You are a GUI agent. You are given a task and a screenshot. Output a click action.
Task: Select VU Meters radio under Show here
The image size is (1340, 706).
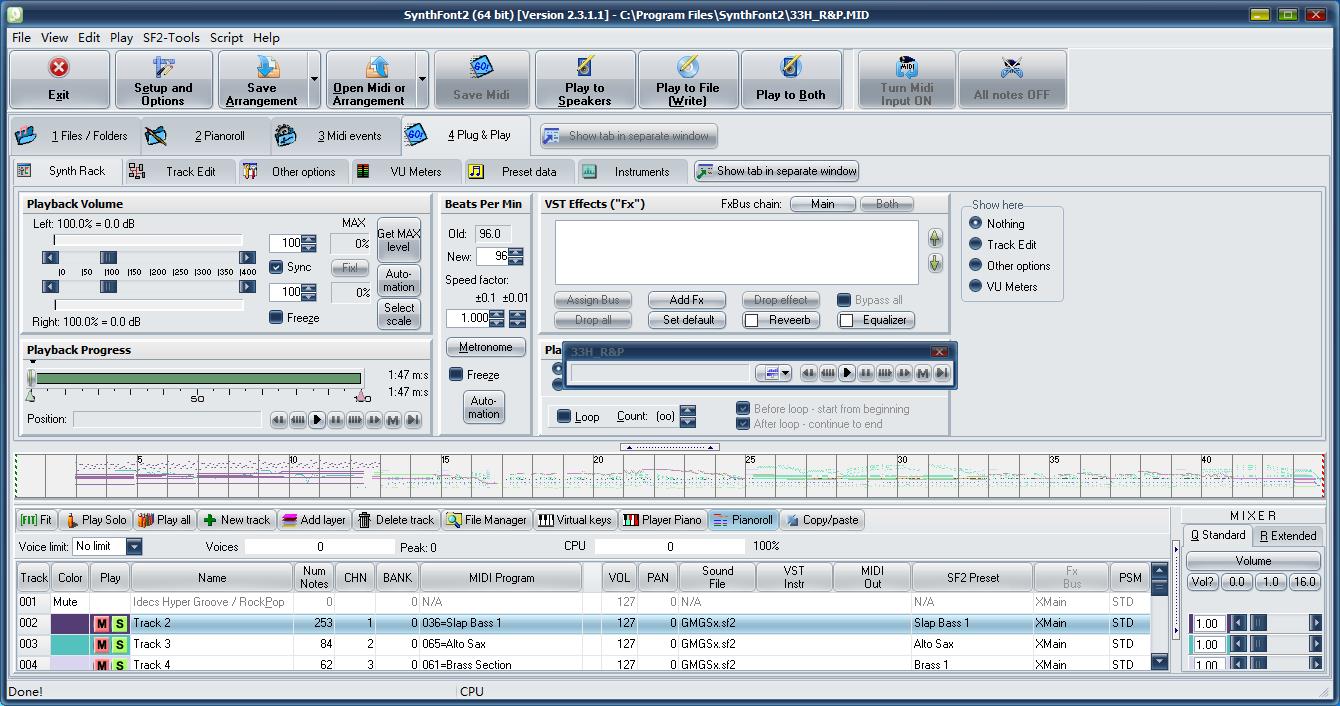pyautogui.click(x=975, y=286)
